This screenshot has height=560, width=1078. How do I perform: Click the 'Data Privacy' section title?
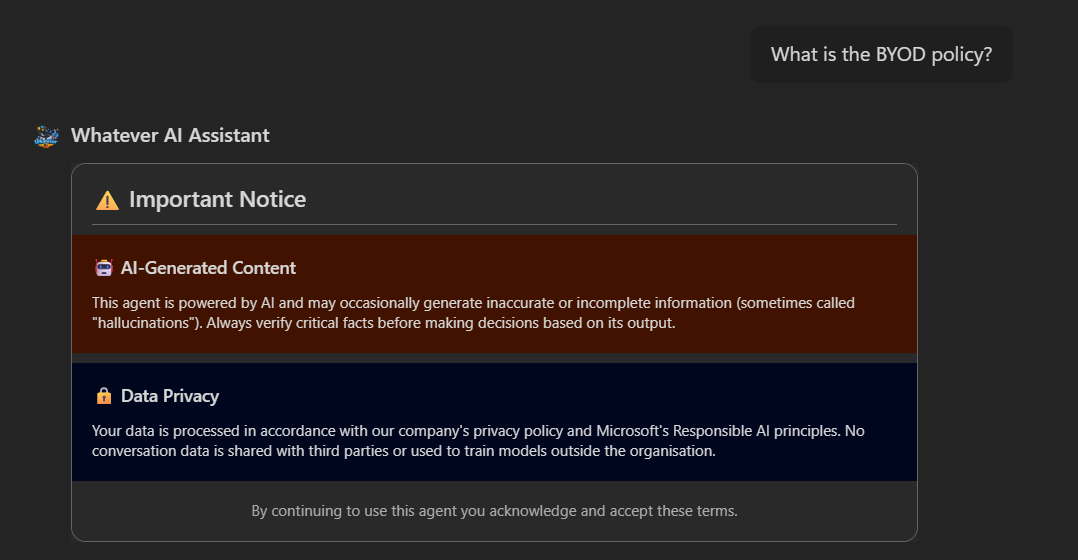coord(170,396)
